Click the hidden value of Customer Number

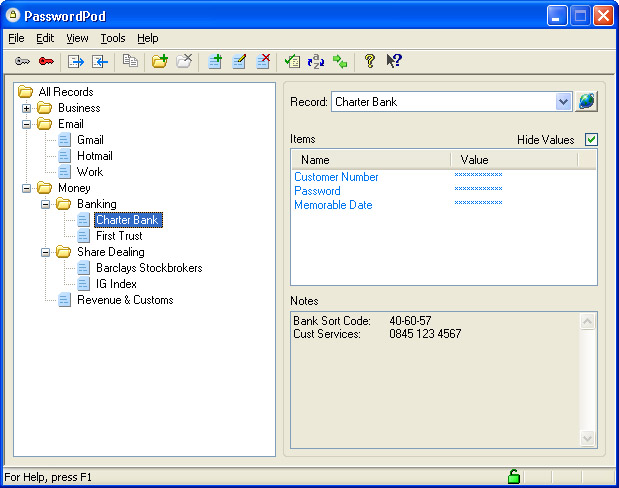click(x=478, y=175)
